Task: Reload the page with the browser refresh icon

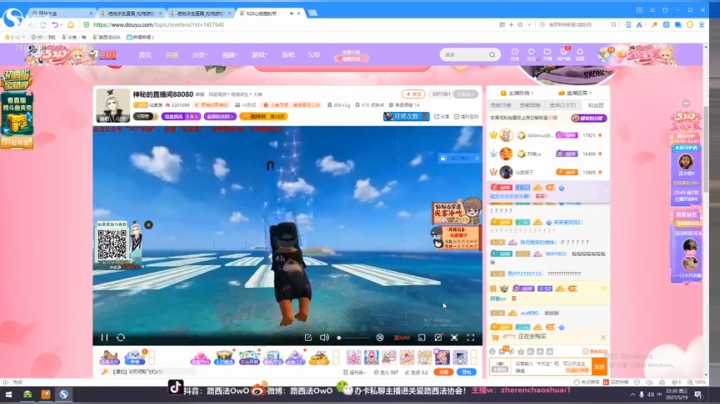Action: [43, 25]
